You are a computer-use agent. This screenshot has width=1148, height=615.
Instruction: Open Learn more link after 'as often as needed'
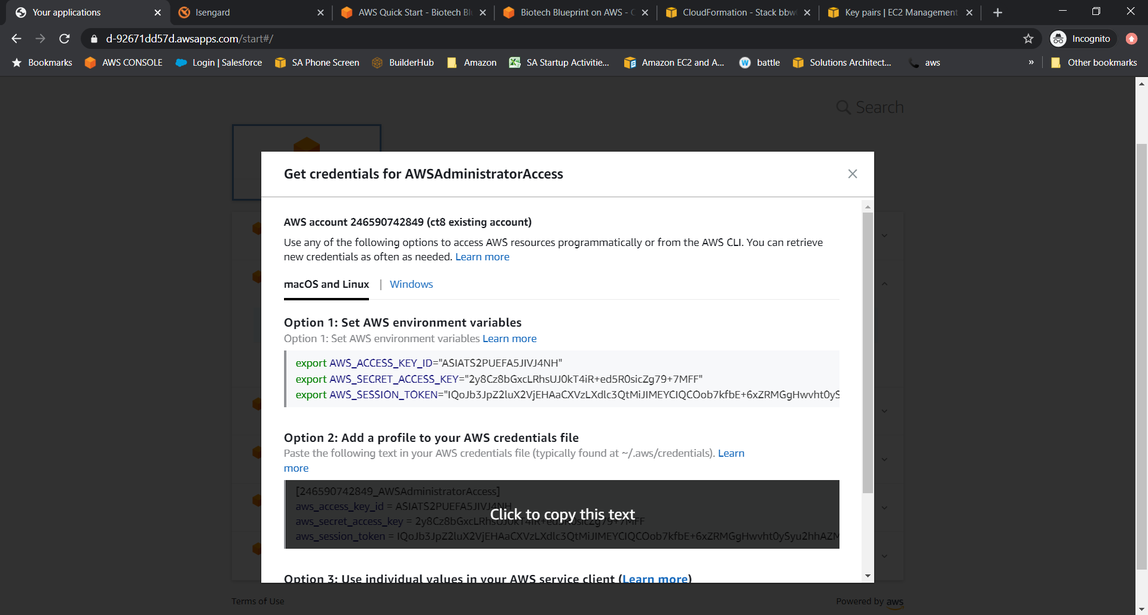coord(482,257)
